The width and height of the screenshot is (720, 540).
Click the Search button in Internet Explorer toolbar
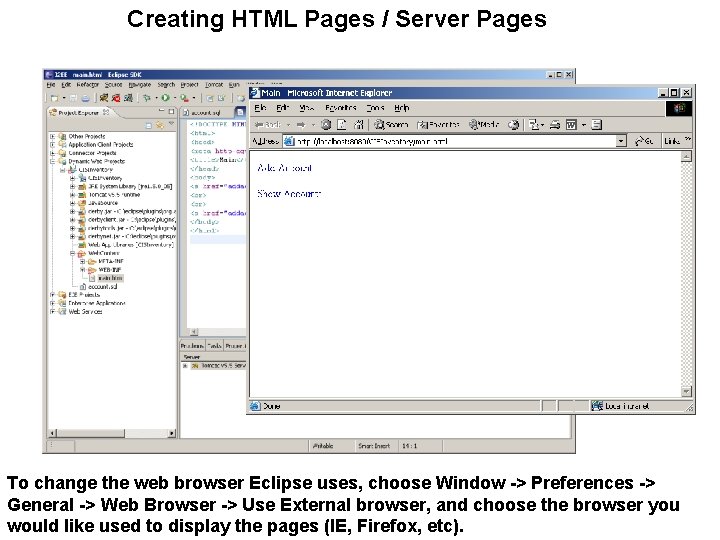(391, 124)
